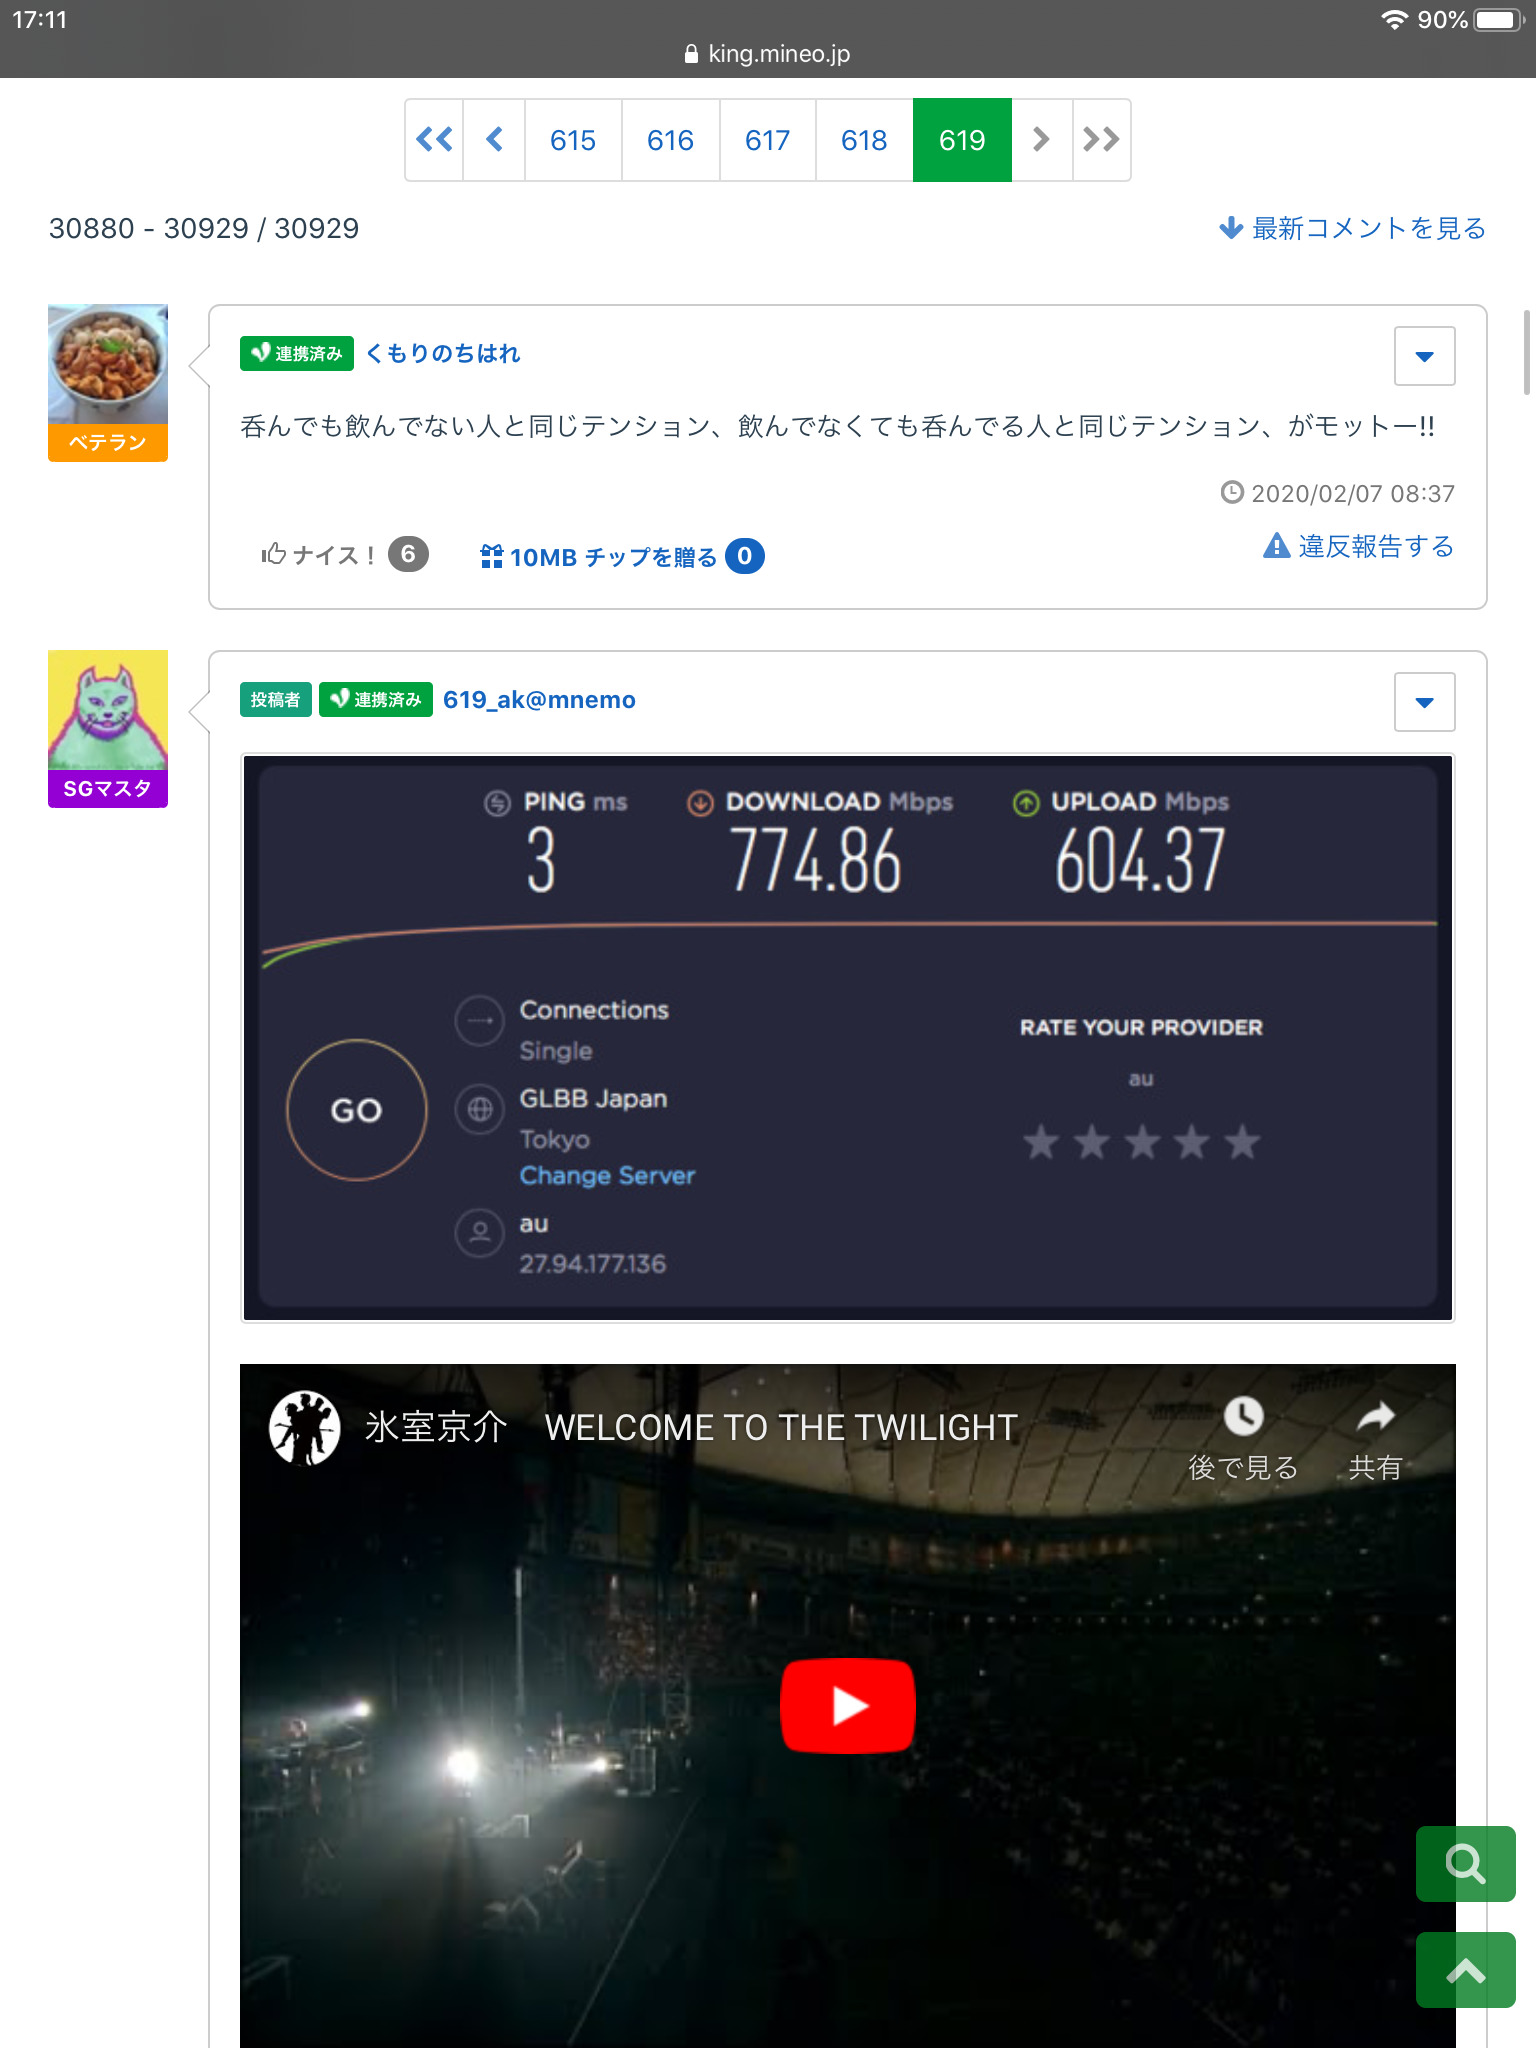Jump to first page with double-left arrows
The image size is (1536, 2048).
[x=434, y=140]
